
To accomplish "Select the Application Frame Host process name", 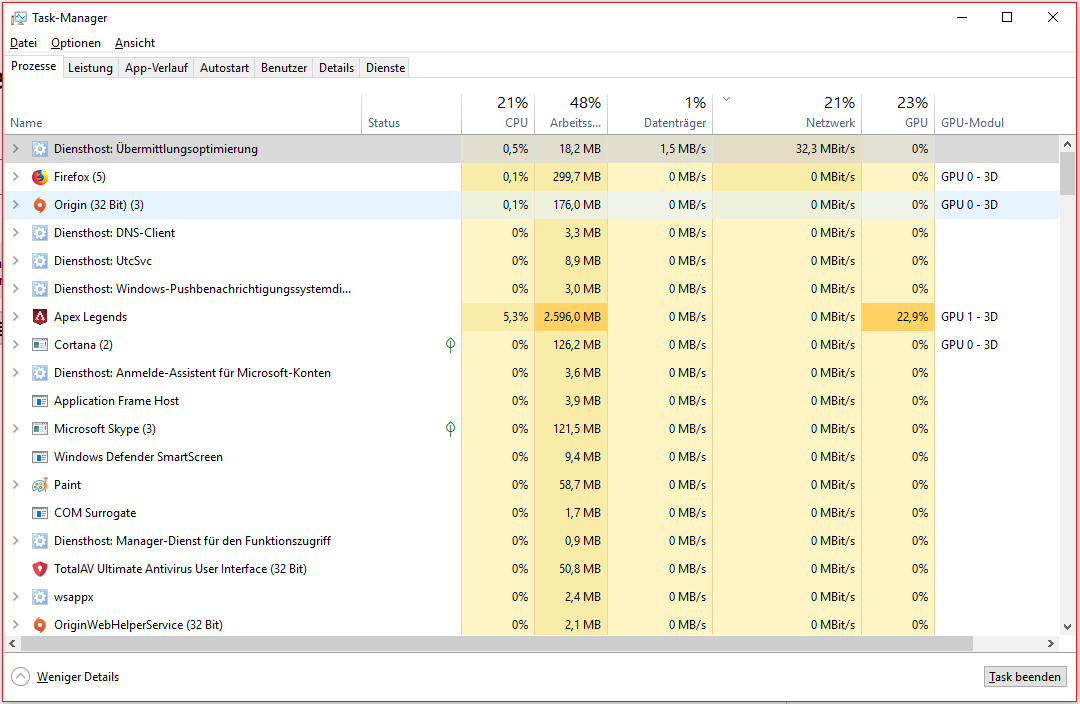I will coord(116,401).
